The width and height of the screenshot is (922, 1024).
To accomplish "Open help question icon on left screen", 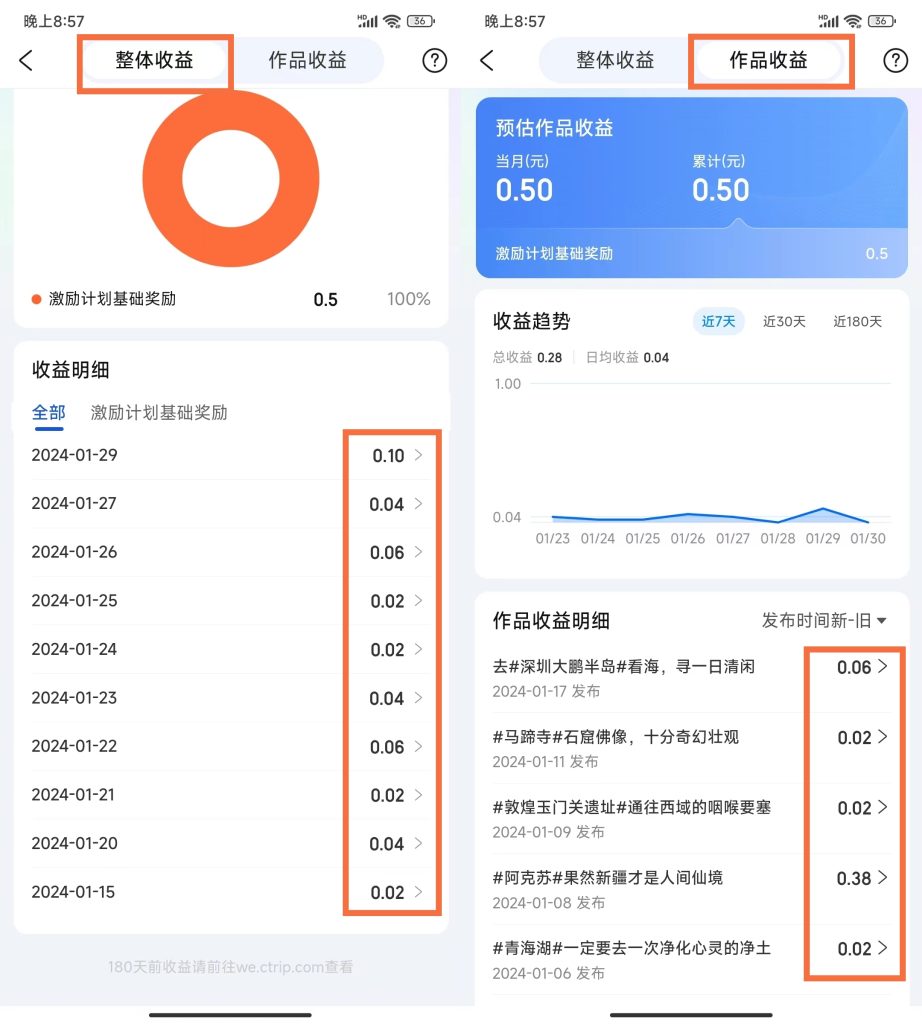I will (434, 61).
